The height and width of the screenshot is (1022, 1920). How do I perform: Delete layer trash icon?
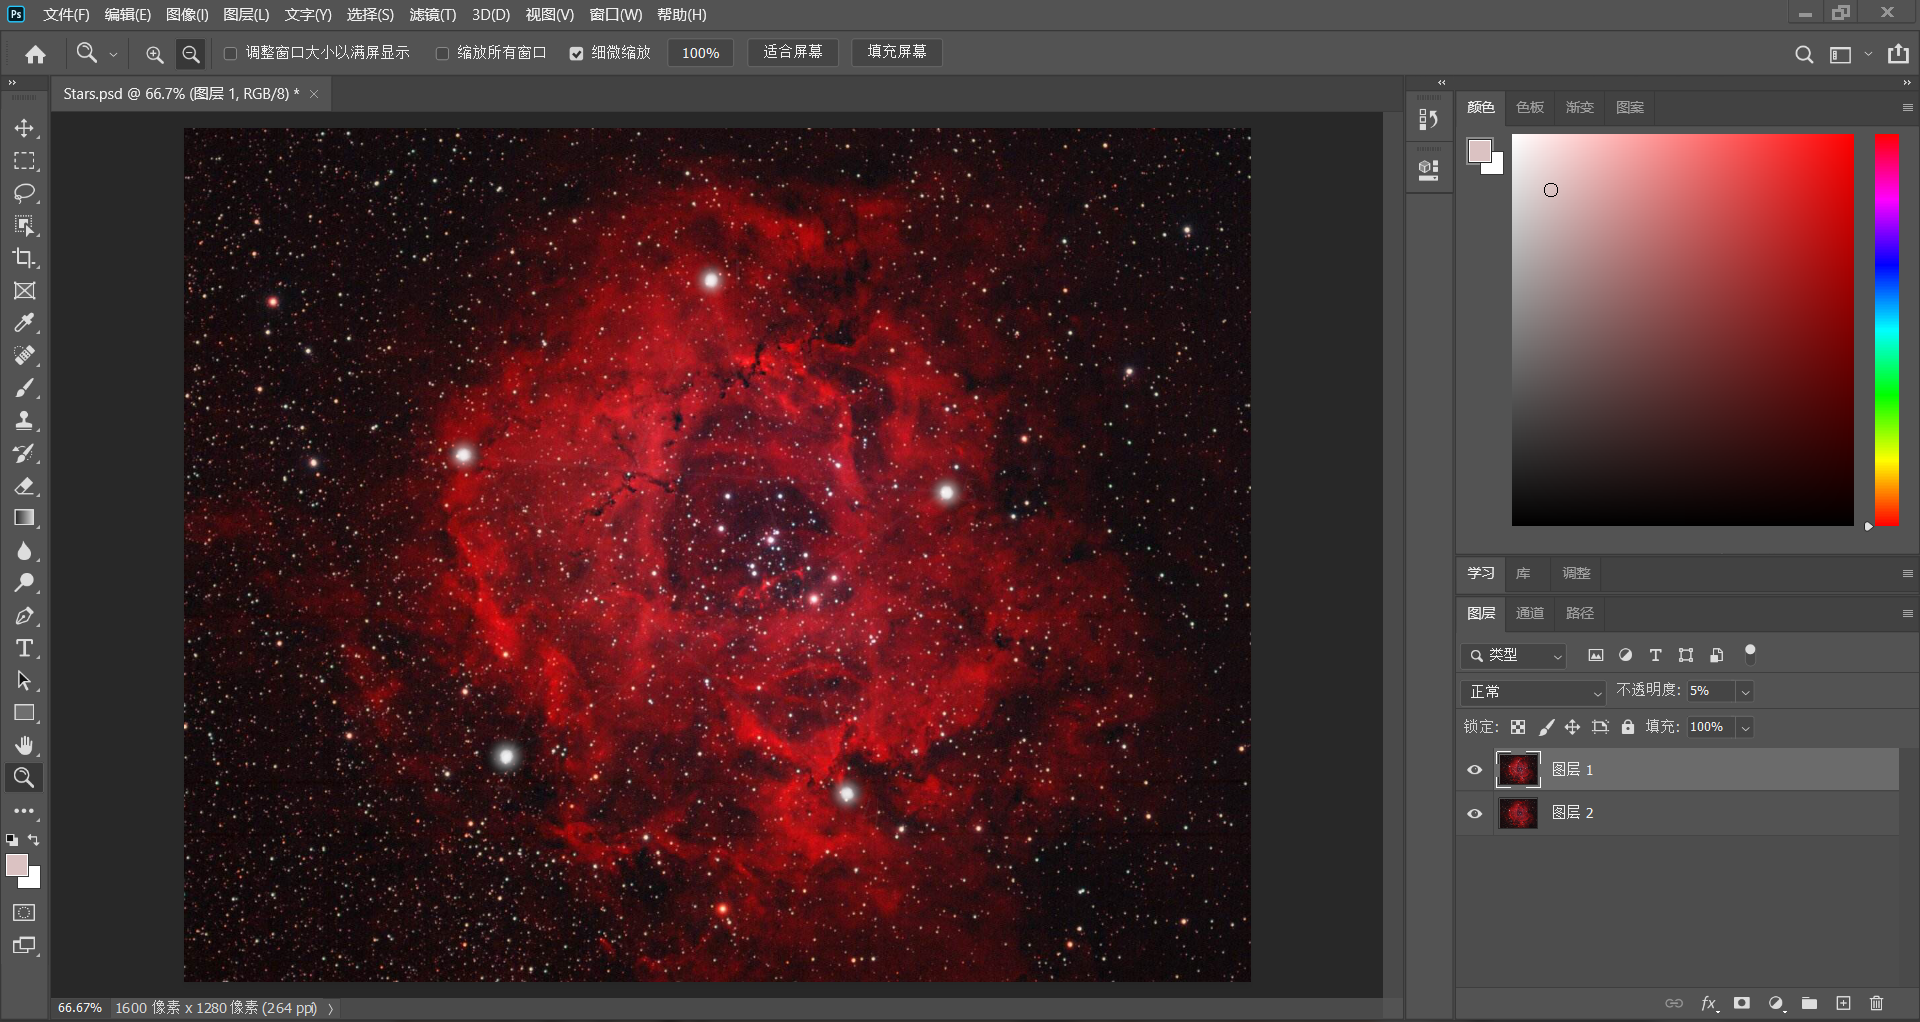[x=1876, y=1003]
